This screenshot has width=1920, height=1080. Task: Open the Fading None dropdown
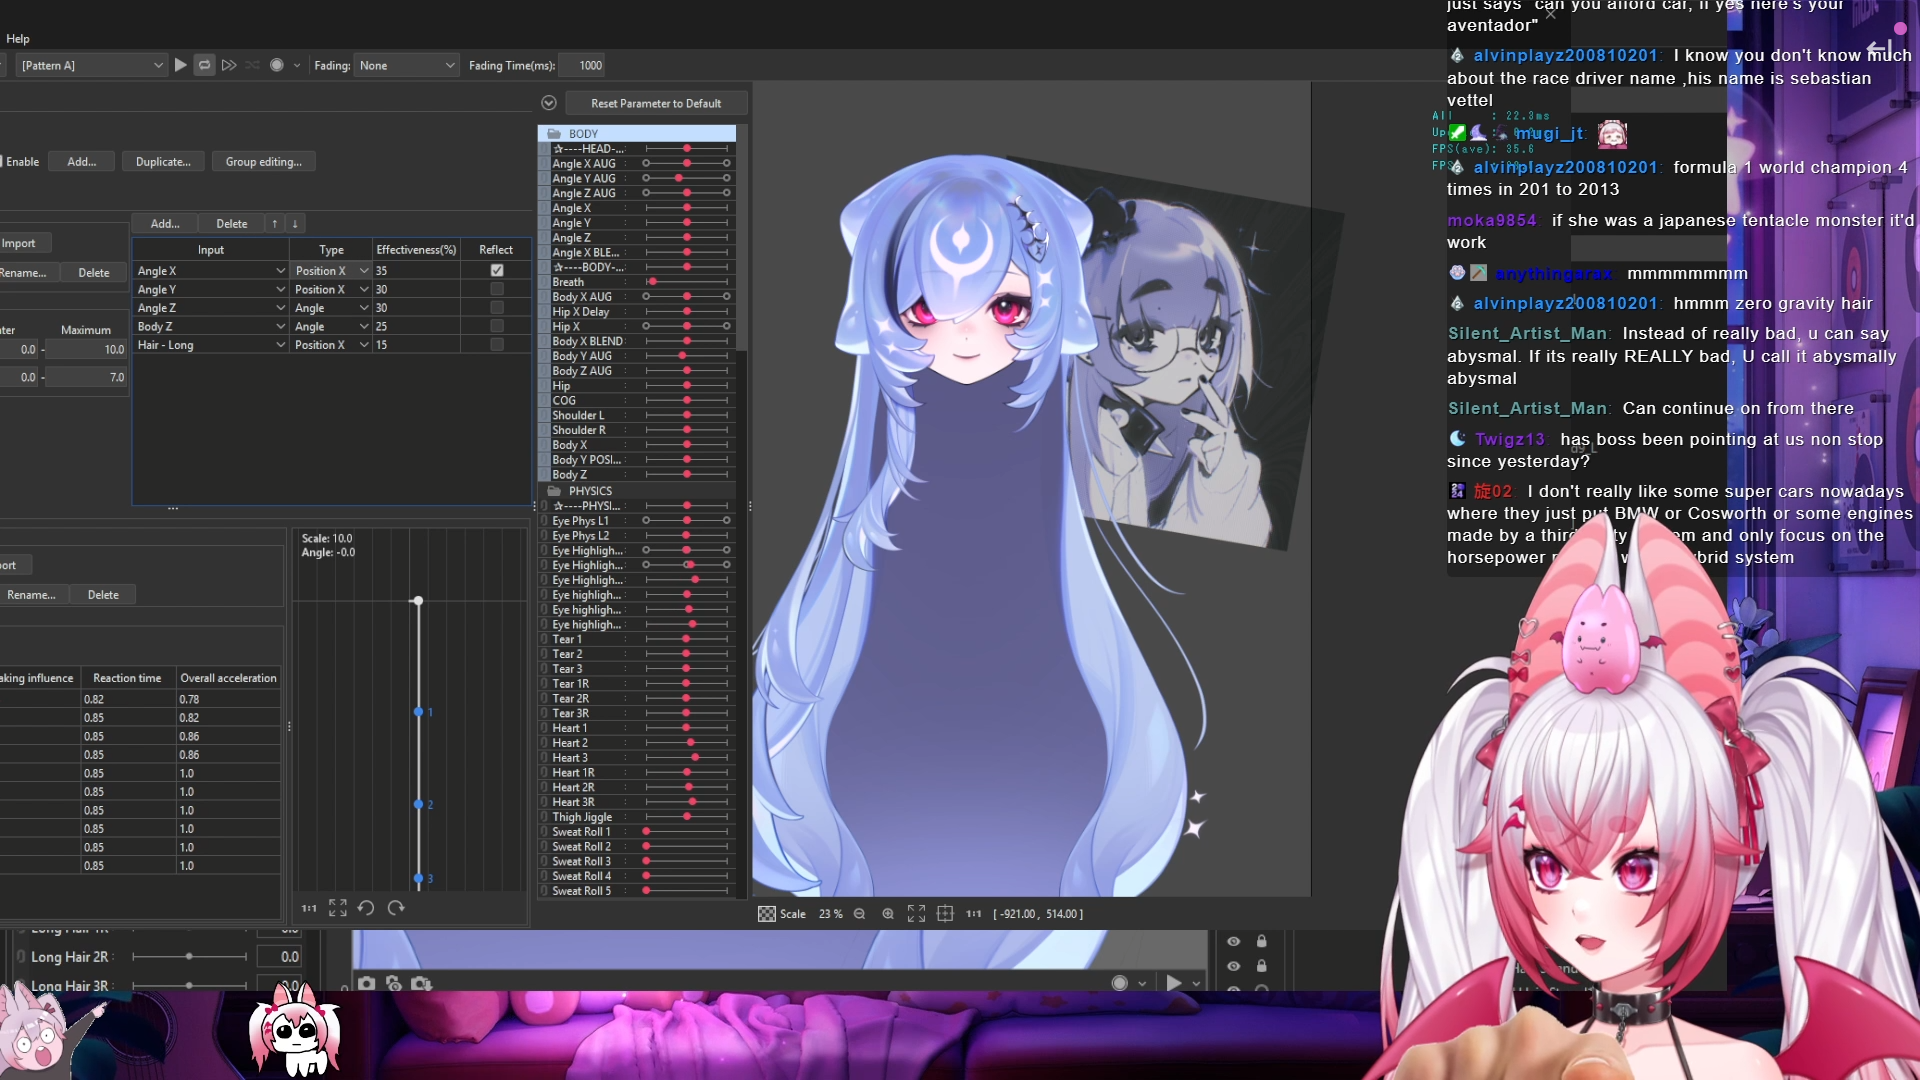pos(407,65)
